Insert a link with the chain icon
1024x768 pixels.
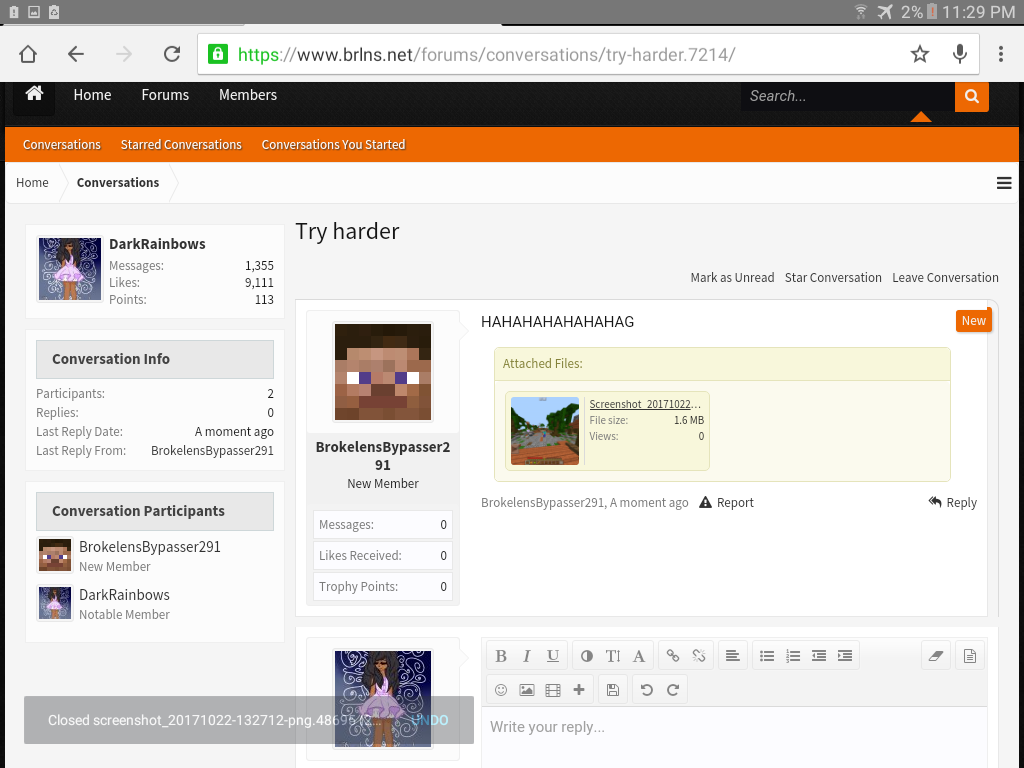[x=673, y=656]
